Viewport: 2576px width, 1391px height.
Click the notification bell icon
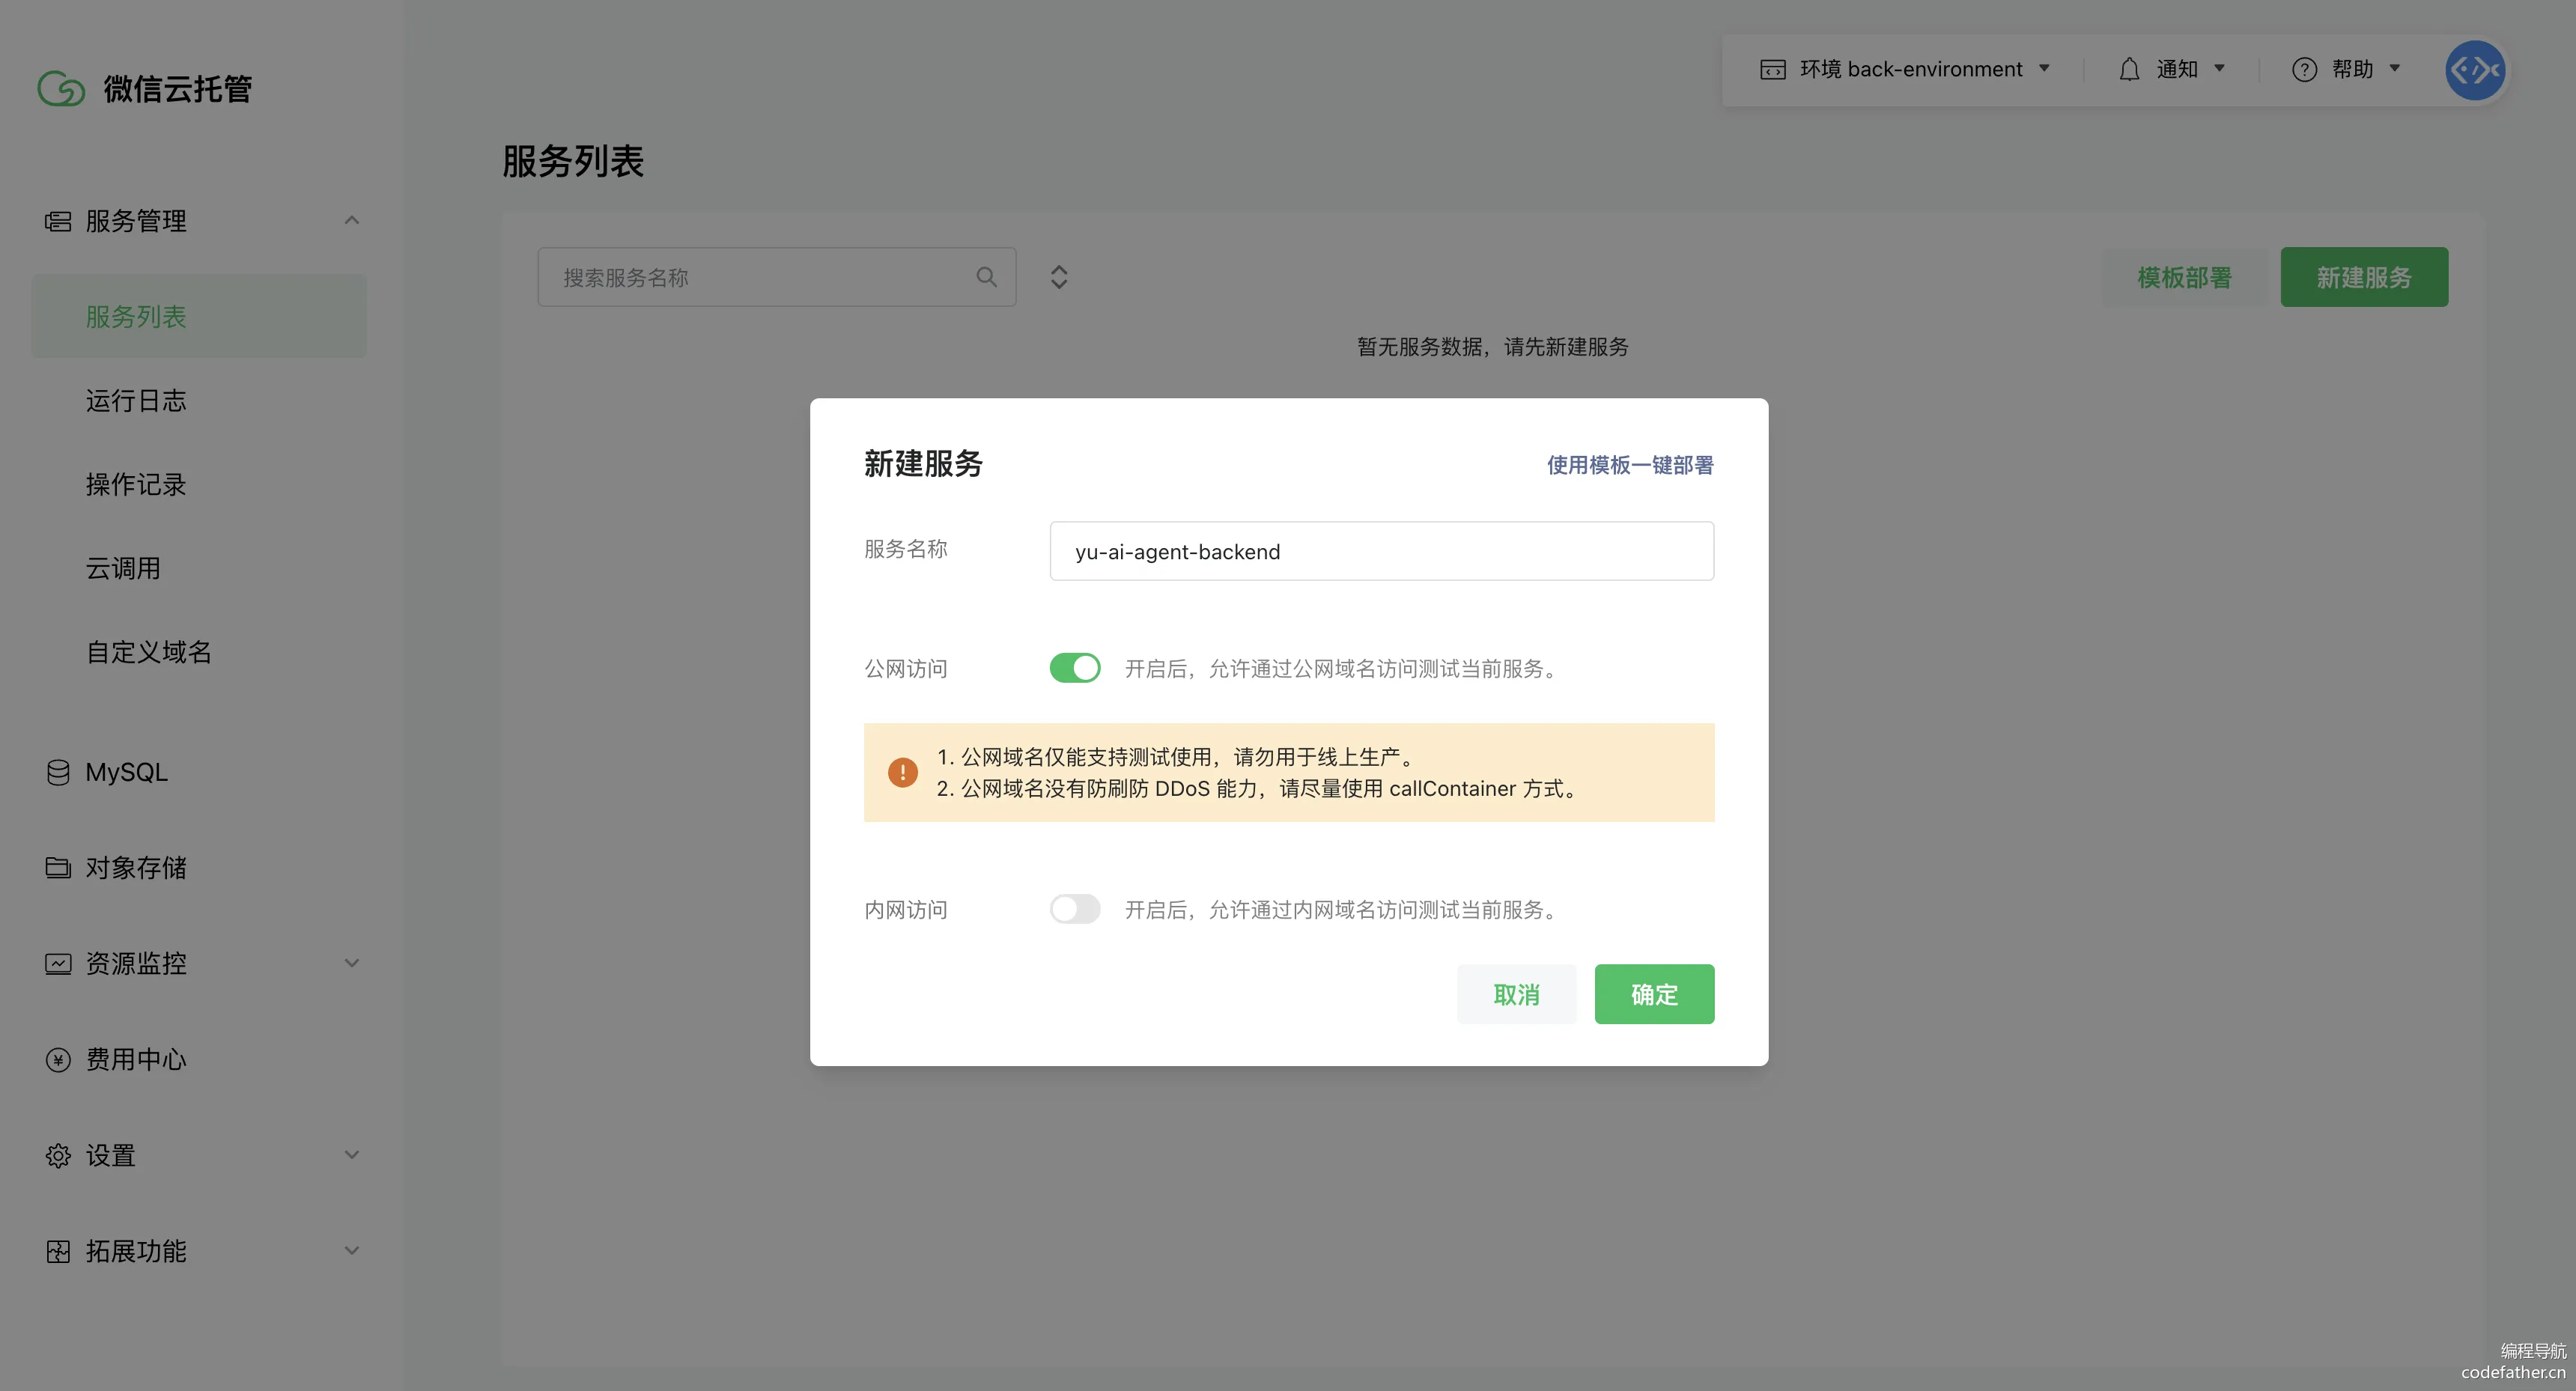pos(2129,69)
